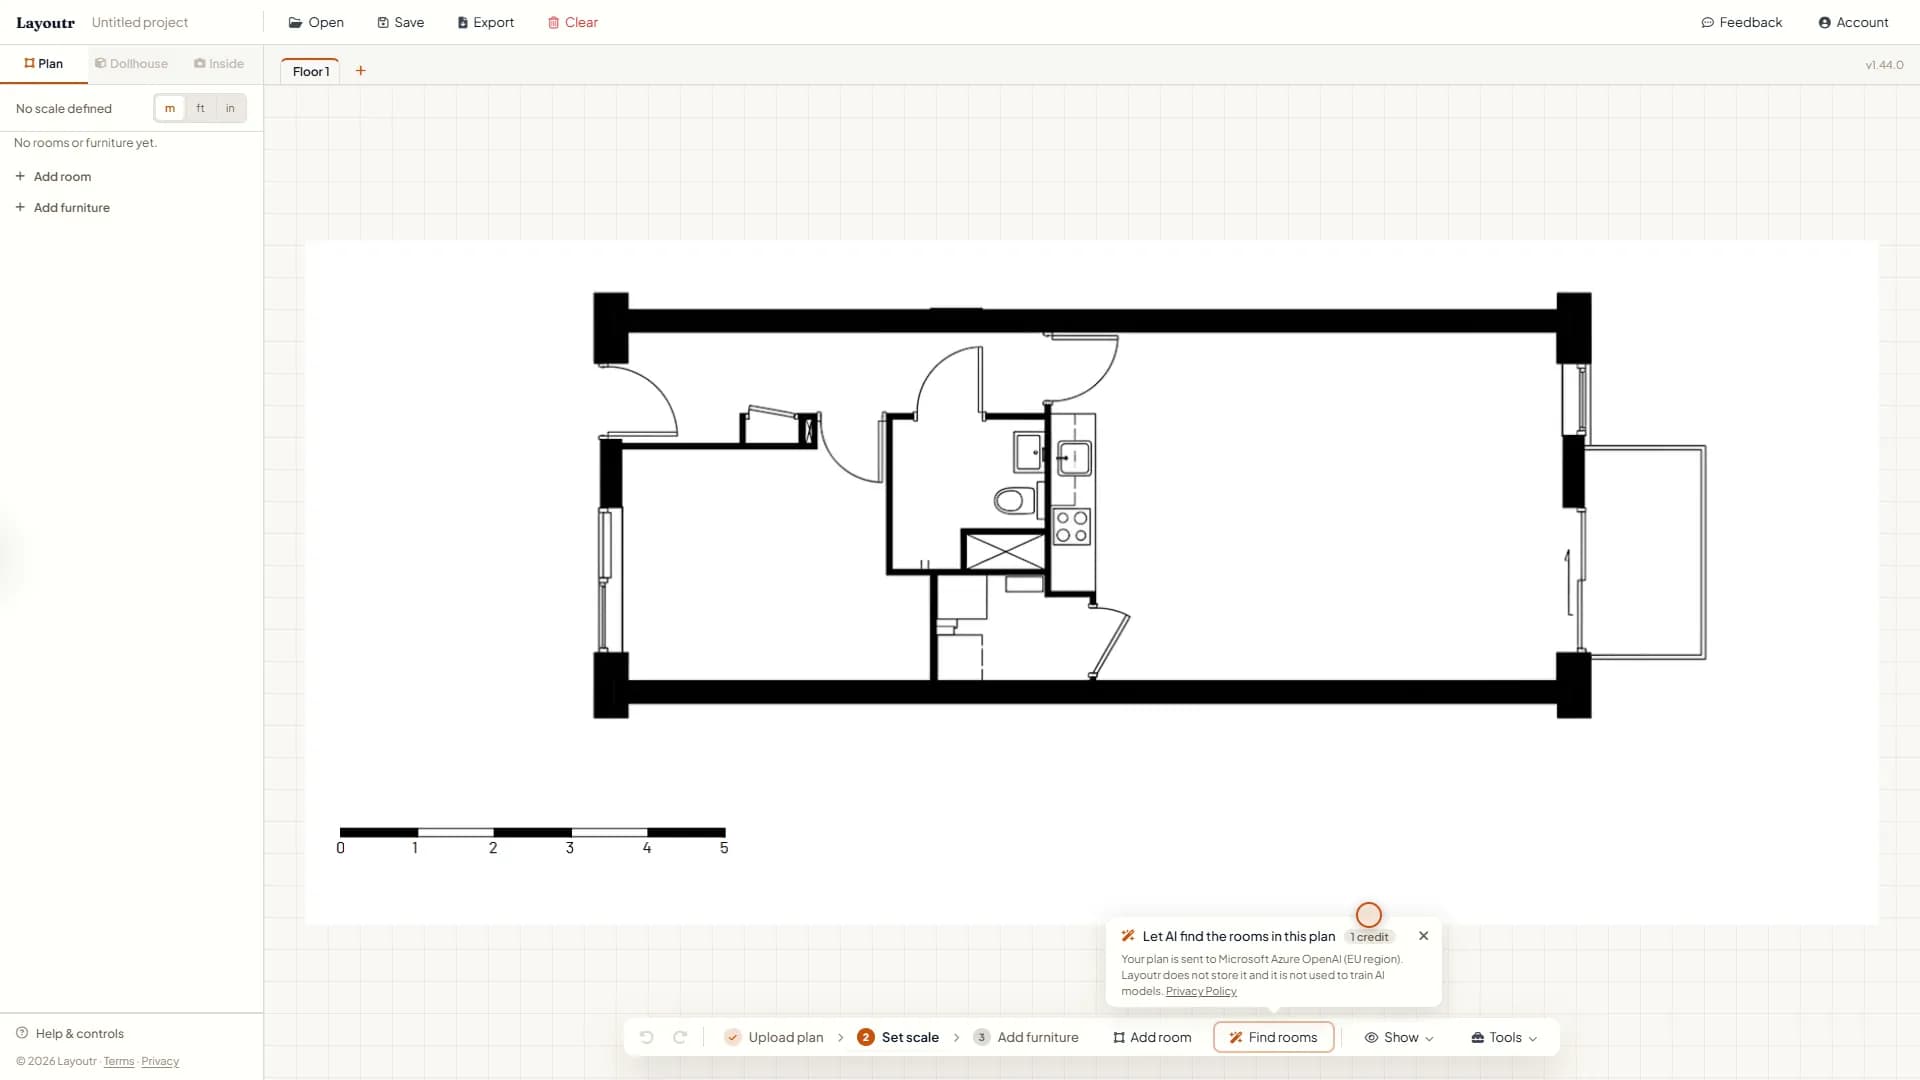Image resolution: width=1920 pixels, height=1080 pixels.
Task: Click the Upload plan checkmark icon
Action: tap(733, 1037)
